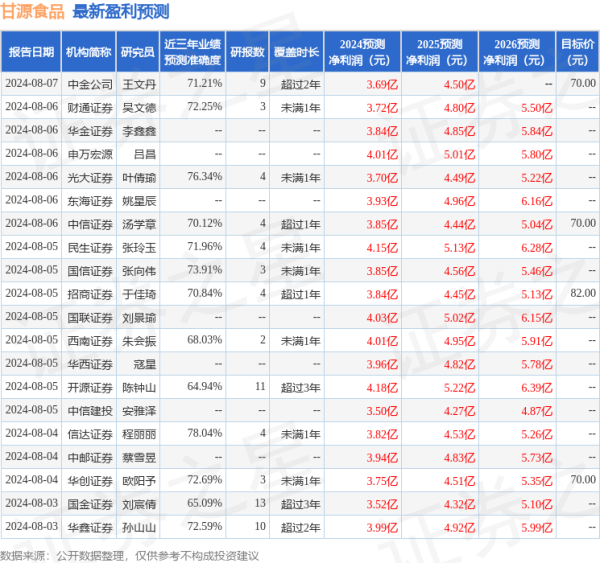Click the 信达证券 institution cell
The width and height of the screenshot is (600, 563).
90,434
